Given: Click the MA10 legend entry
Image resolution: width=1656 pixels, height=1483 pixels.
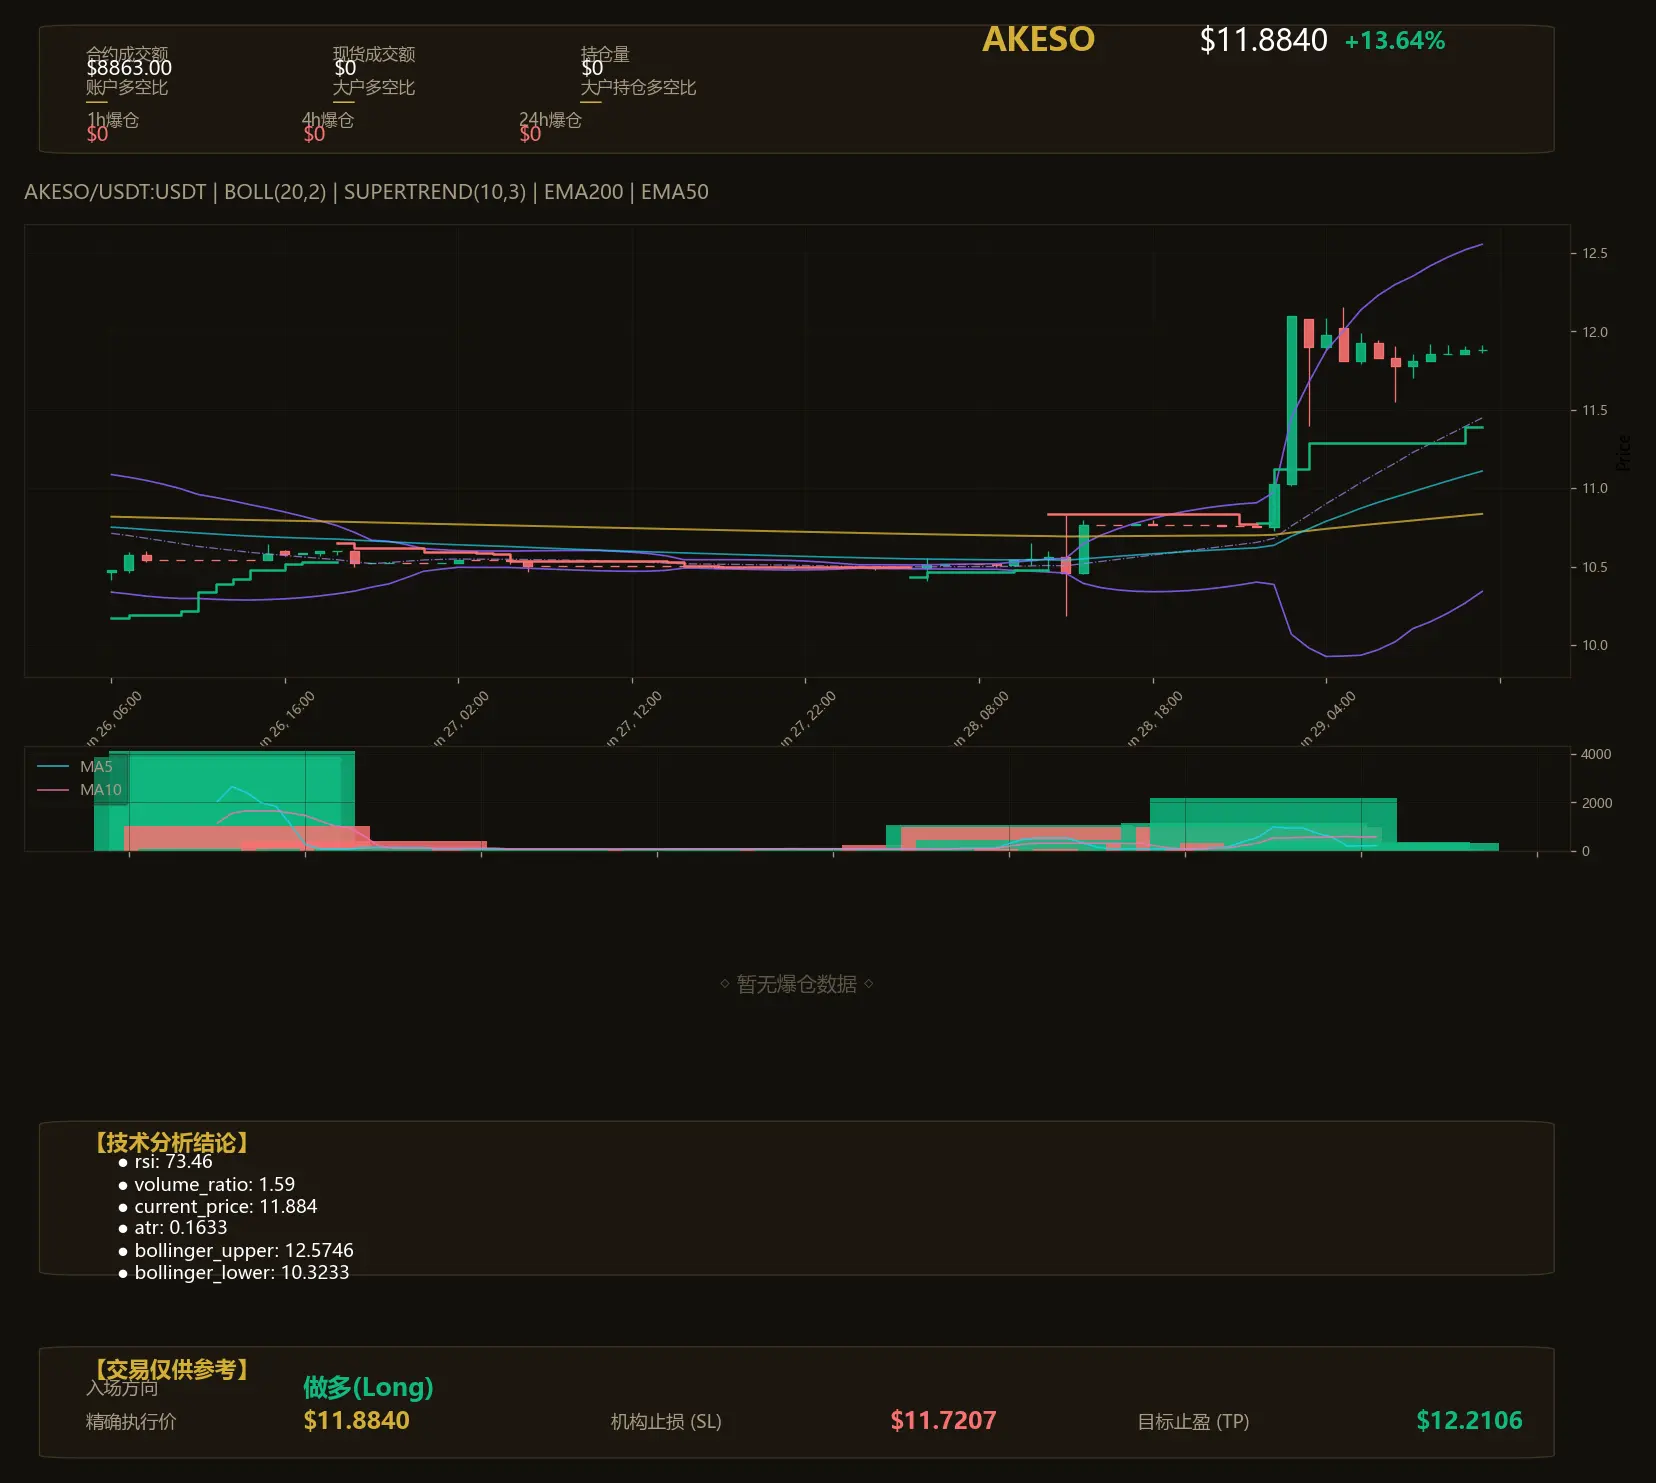Looking at the screenshot, I should 79,790.
